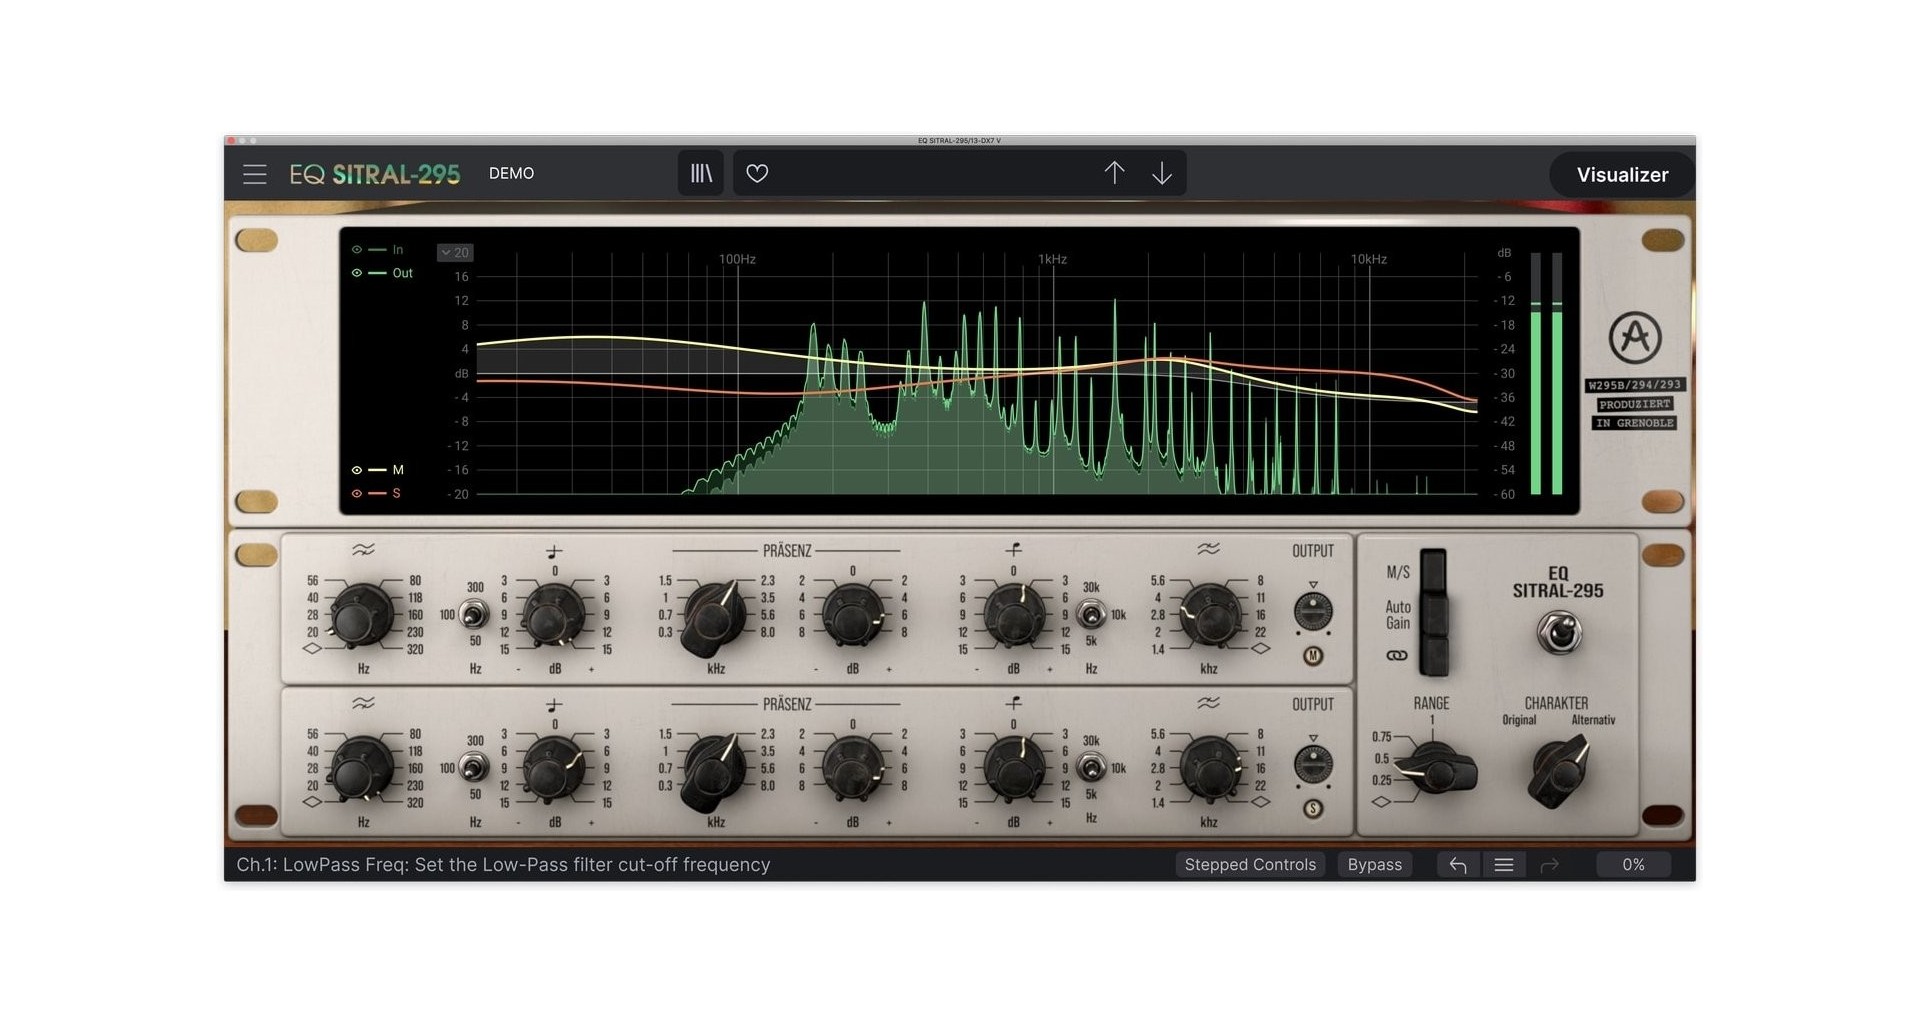This screenshot has height=1023, width=1920.
Task: Click the M badge under the top OUTPUT knob
Action: click(x=1313, y=656)
